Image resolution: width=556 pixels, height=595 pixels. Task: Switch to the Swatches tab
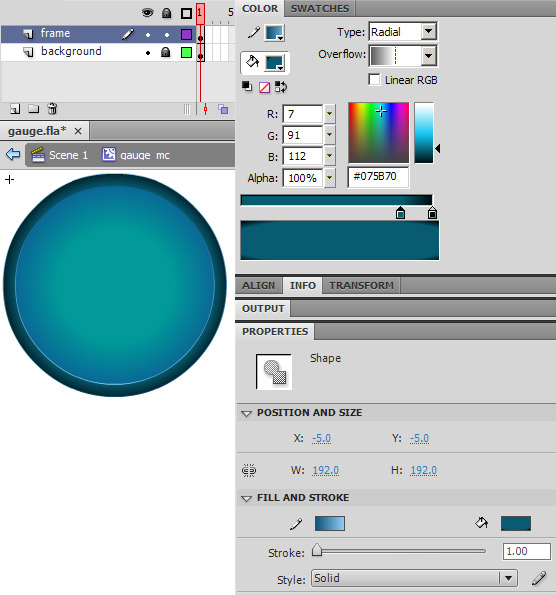[x=320, y=8]
